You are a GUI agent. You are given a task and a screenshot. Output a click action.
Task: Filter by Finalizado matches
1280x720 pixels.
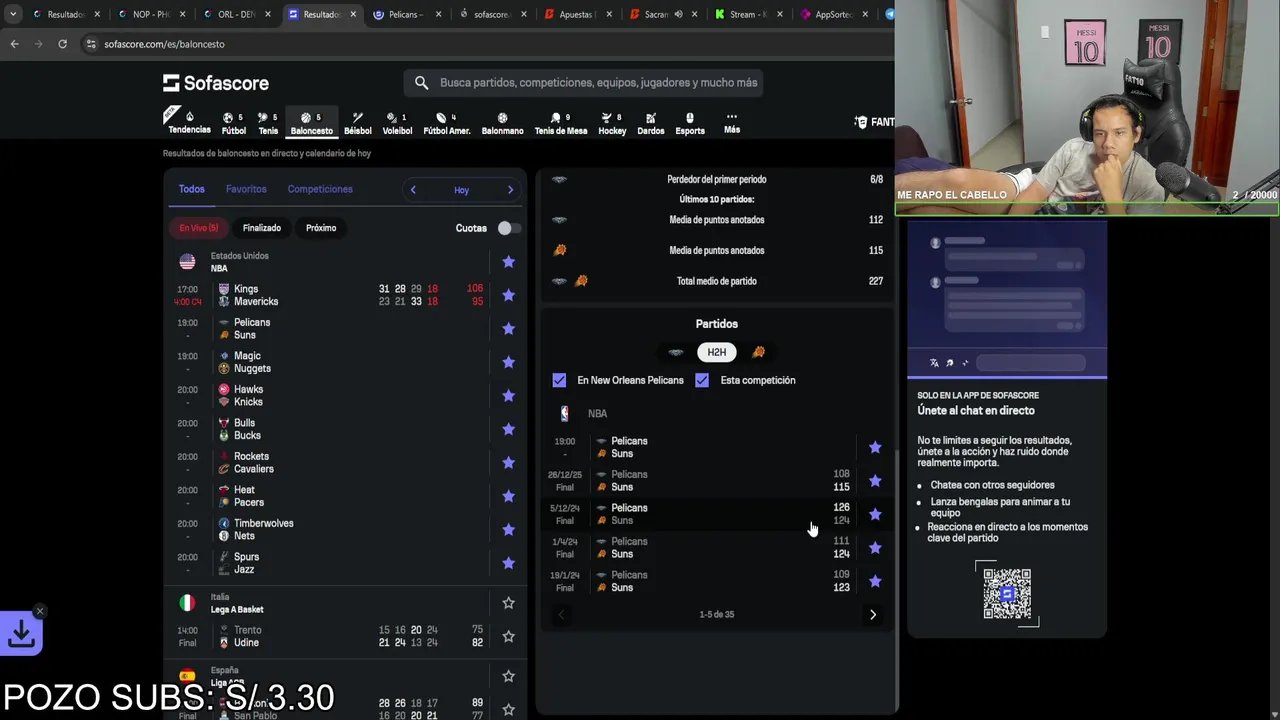point(262,228)
